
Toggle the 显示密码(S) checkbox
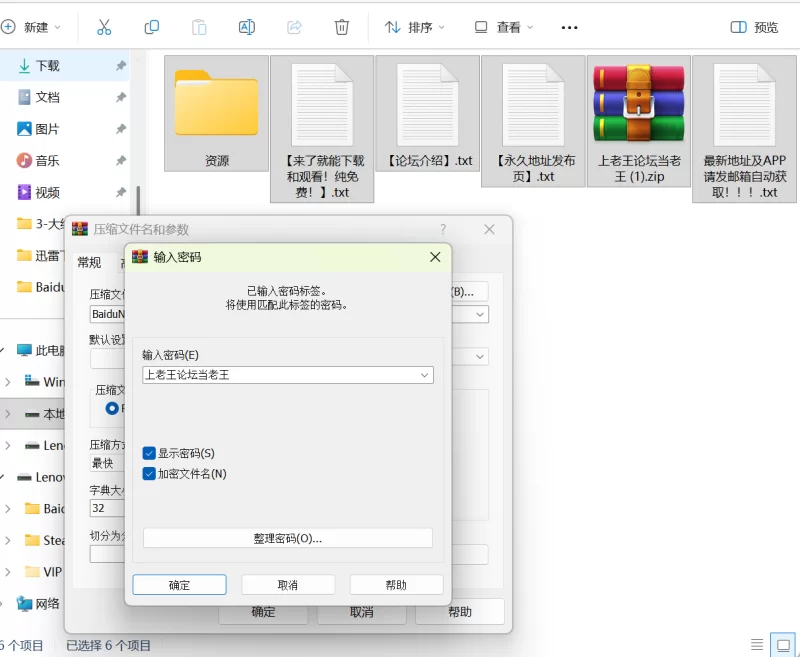tap(149, 453)
